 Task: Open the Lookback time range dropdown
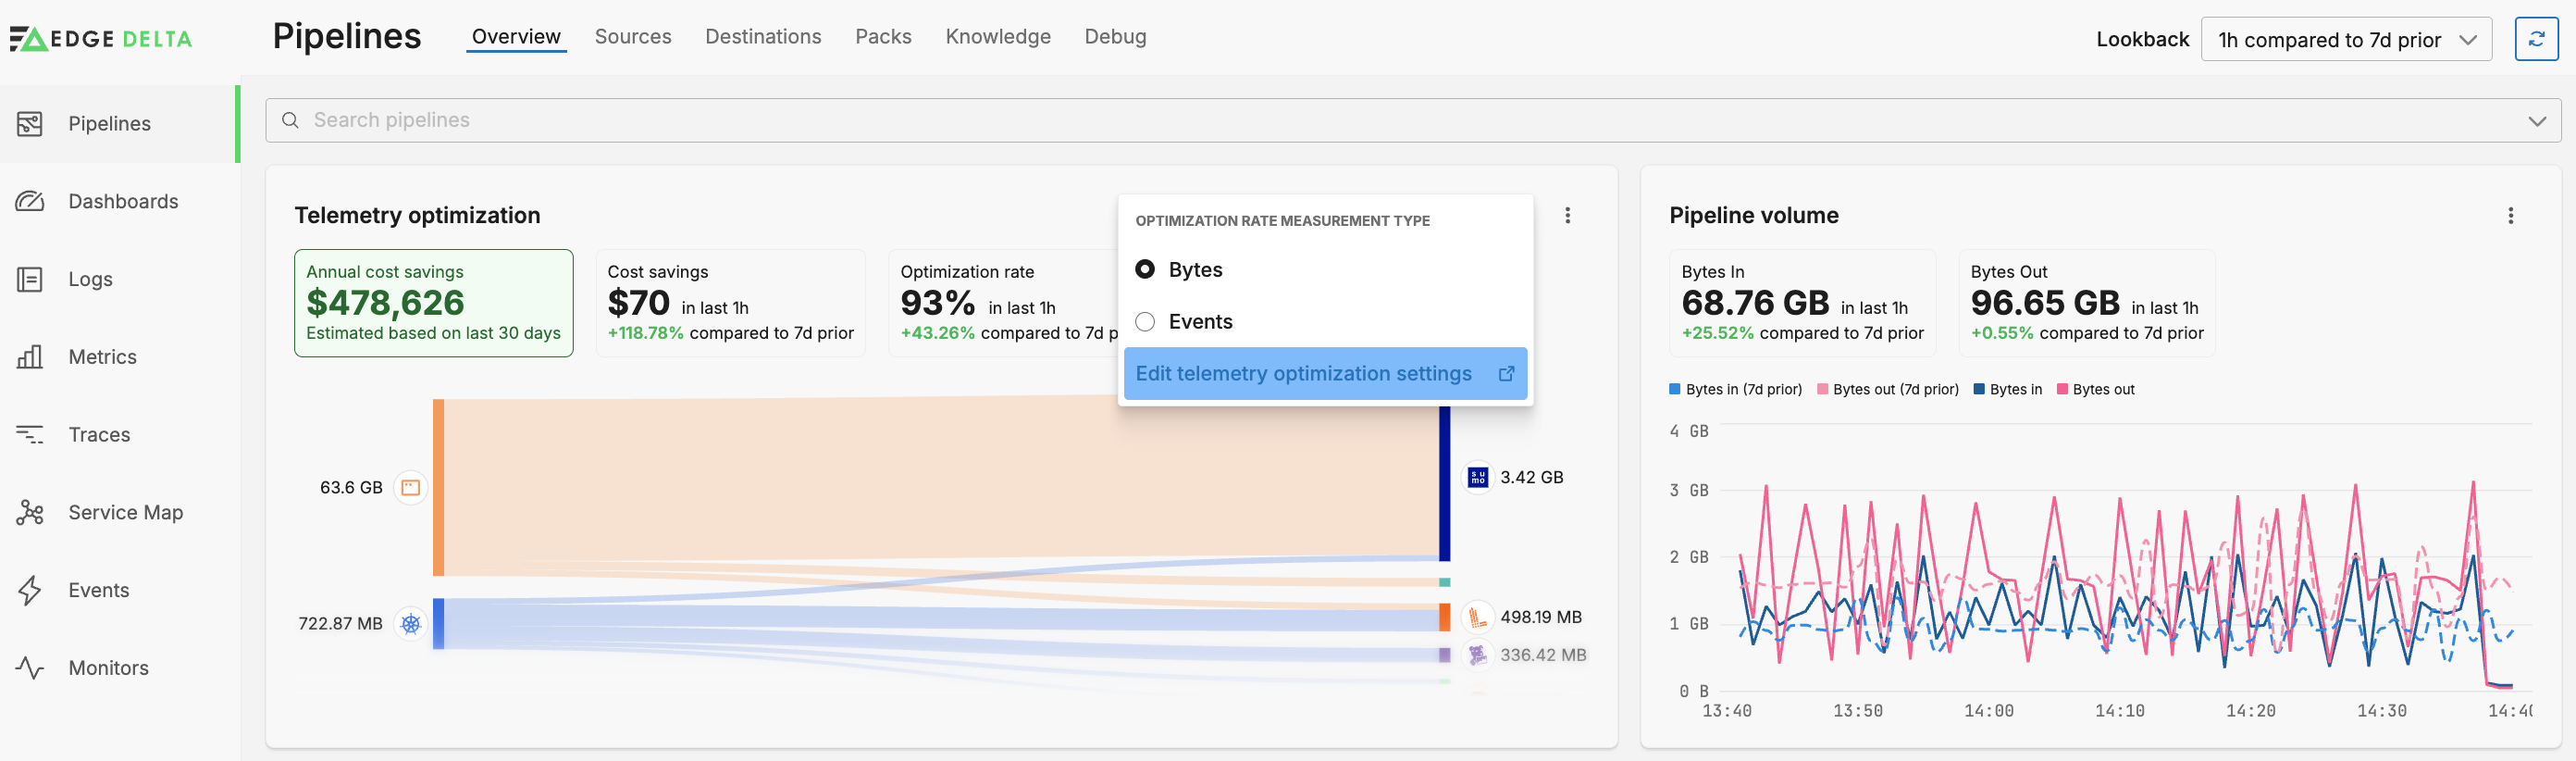[x=2346, y=39]
